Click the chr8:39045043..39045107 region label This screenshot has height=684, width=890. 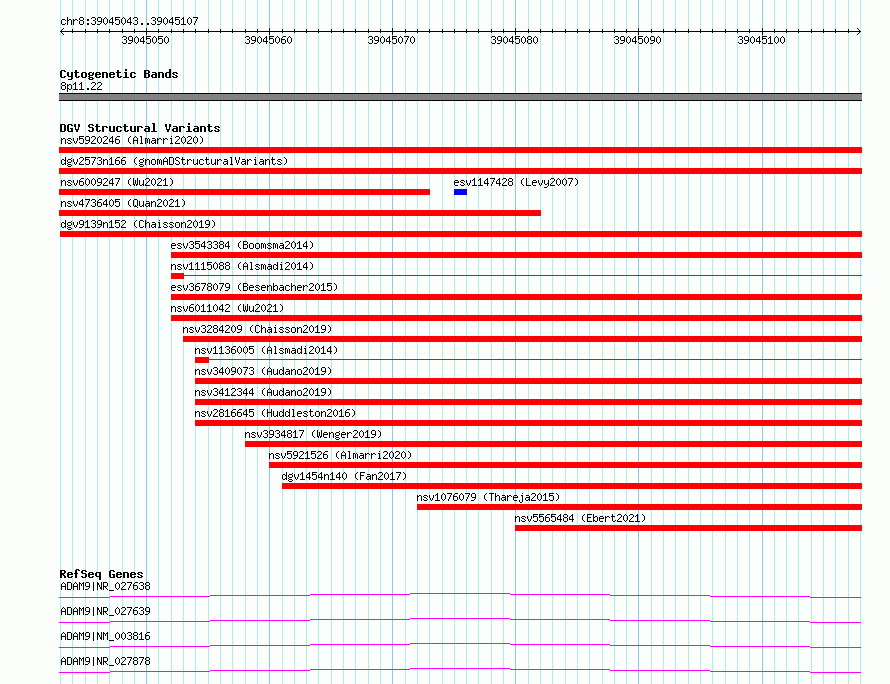[x=129, y=21]
